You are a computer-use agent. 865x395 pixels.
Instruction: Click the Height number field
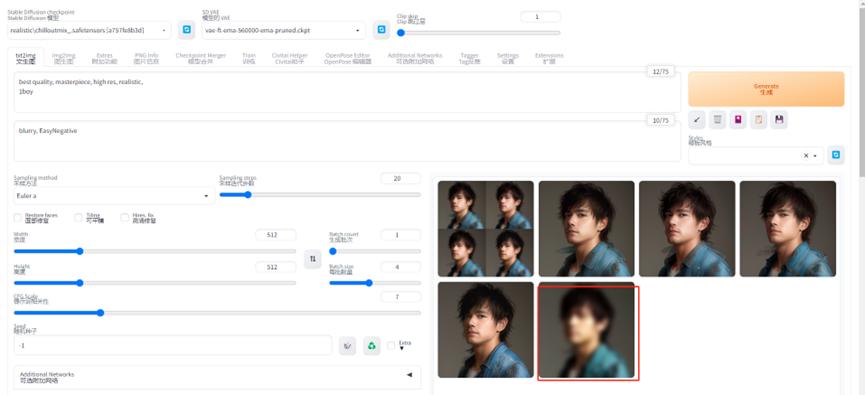(276, 267)
